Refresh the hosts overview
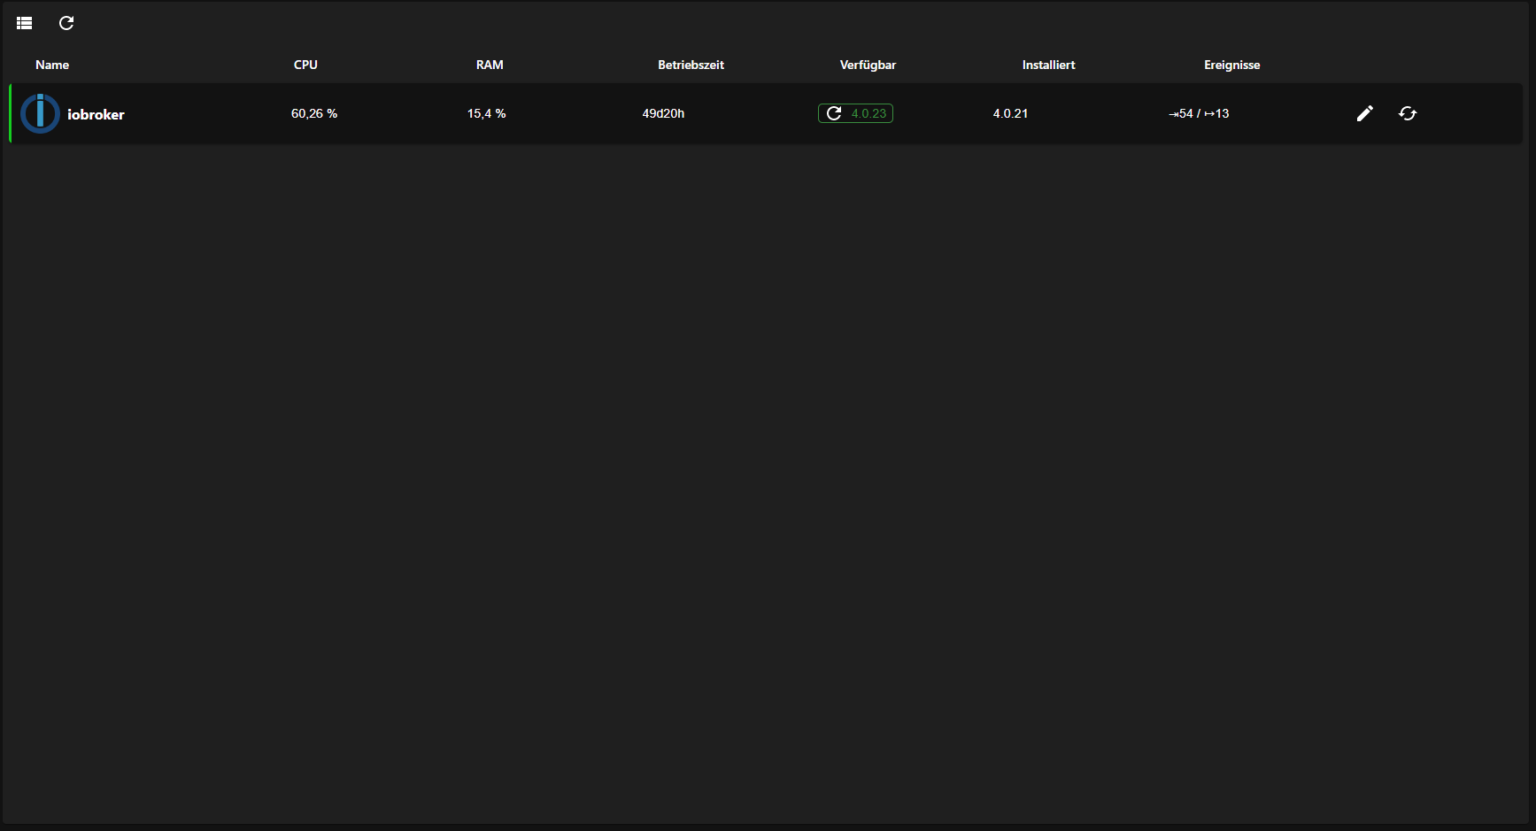Screen dimensions: 1536x831 (66, 22)
